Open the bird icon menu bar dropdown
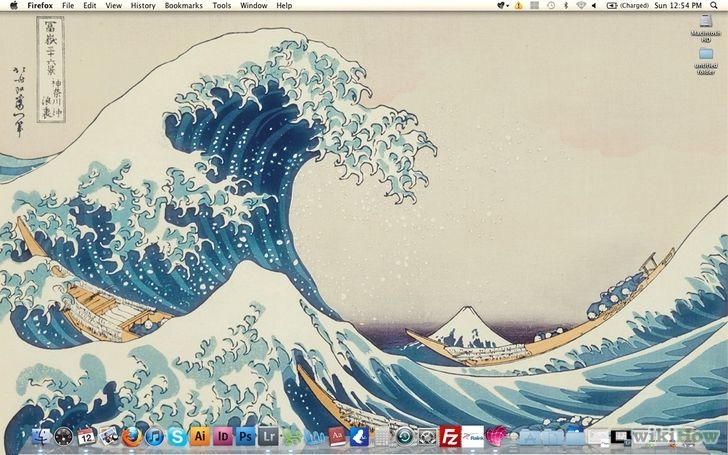Viewport: 728px width, 455px height. pyautogui.click(x=503, y=6)
